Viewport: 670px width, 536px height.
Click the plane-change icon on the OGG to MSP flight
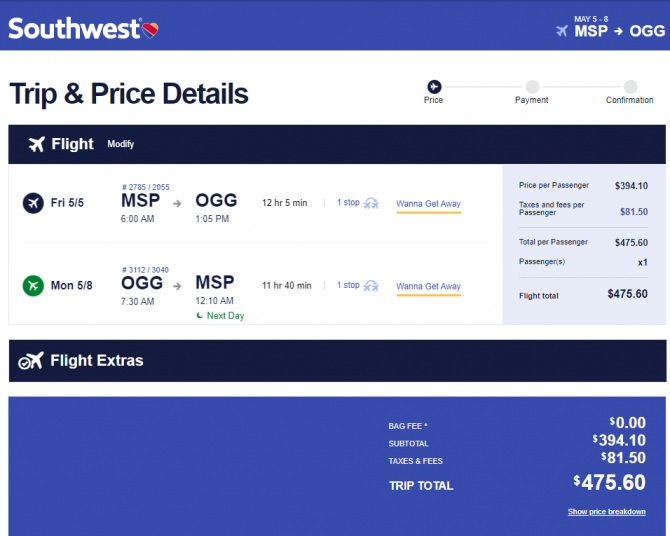371,286
